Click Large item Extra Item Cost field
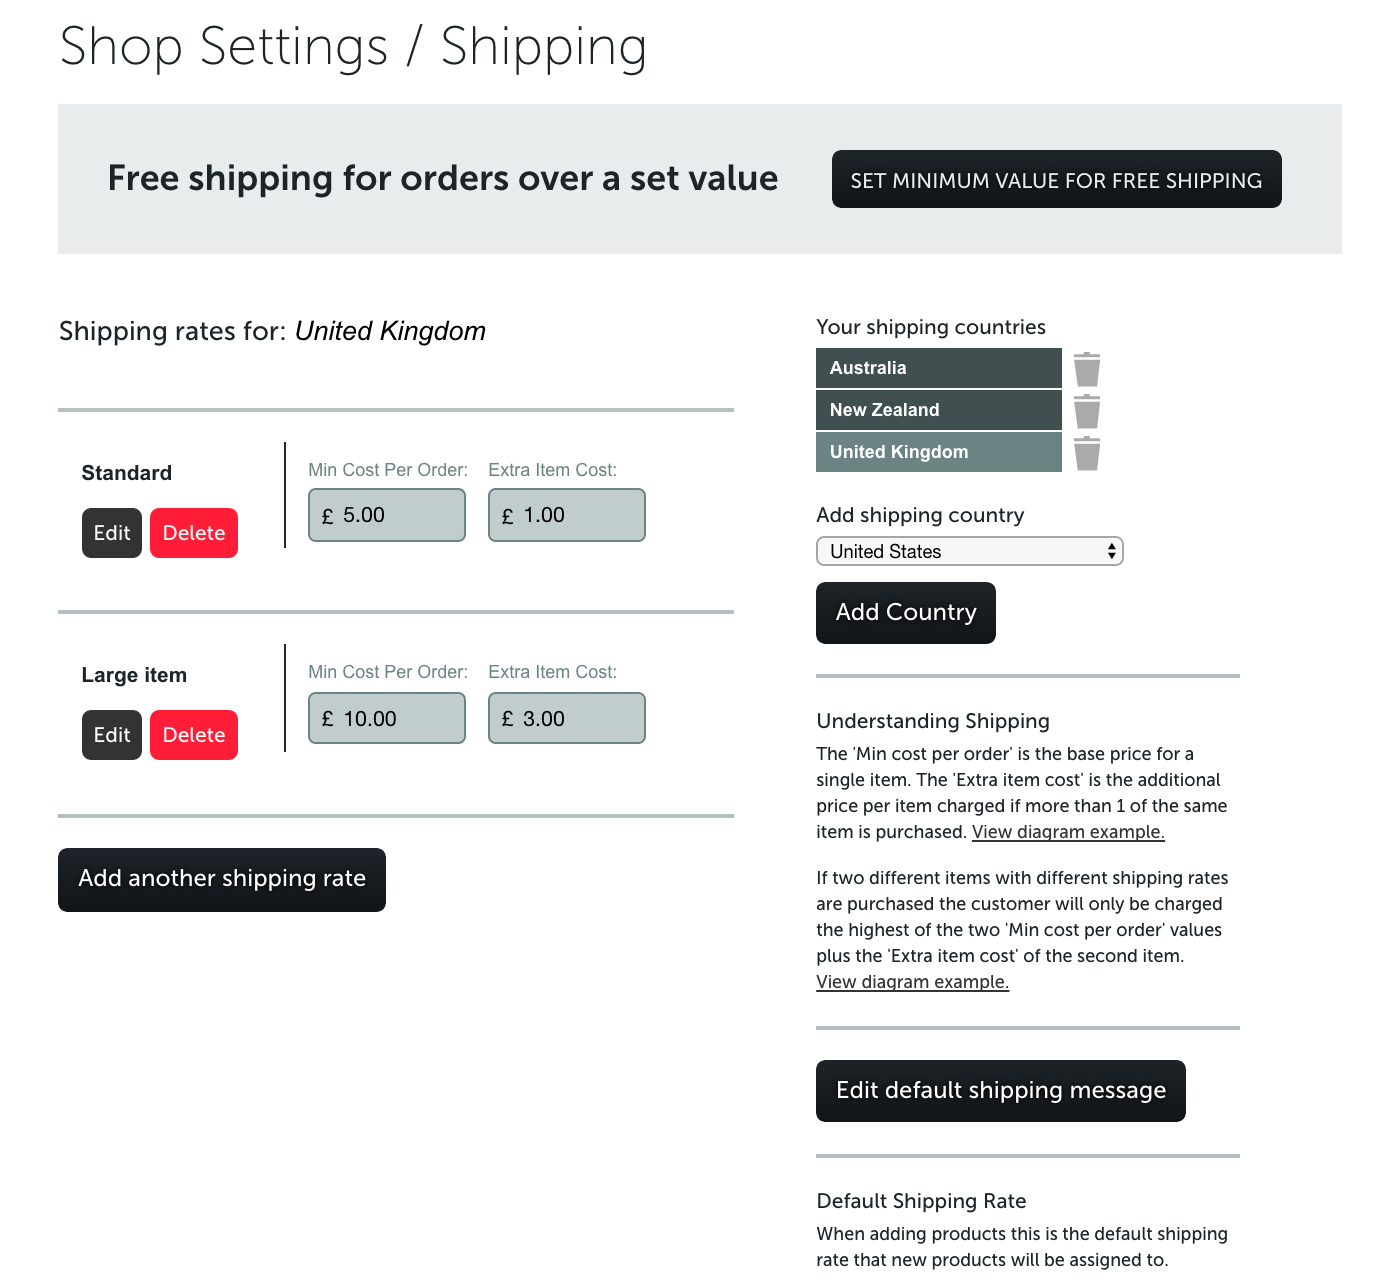This screenshot has height=1280, width=1376. pyautogui.click(x=567, y=718)
